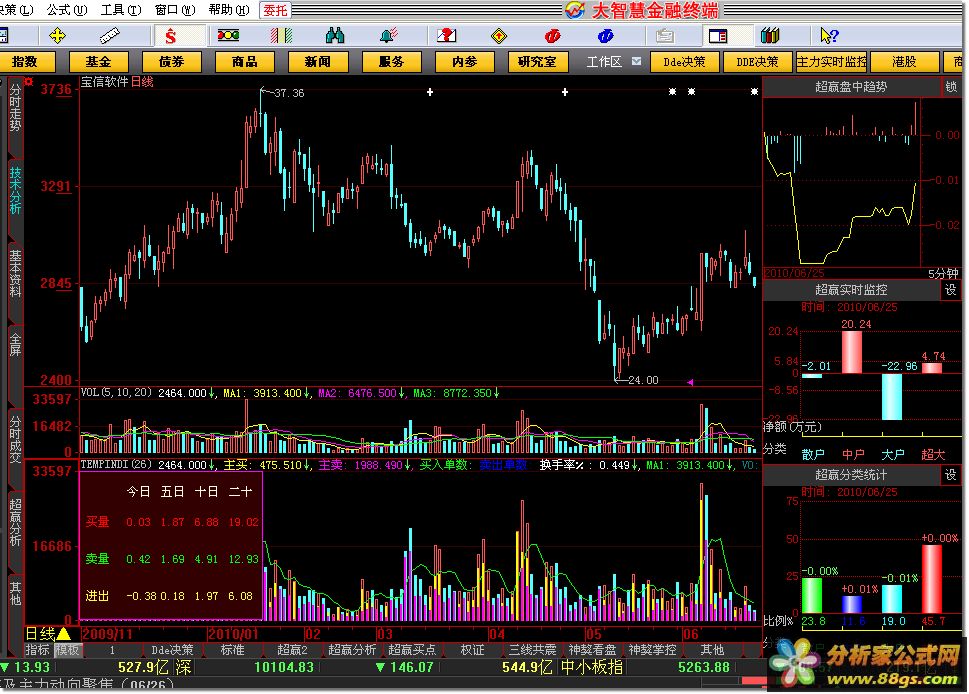This screenshot has height=694, width=969.
Task: Click the 中小板指 index label in status bar
Action: click(591, 667)
